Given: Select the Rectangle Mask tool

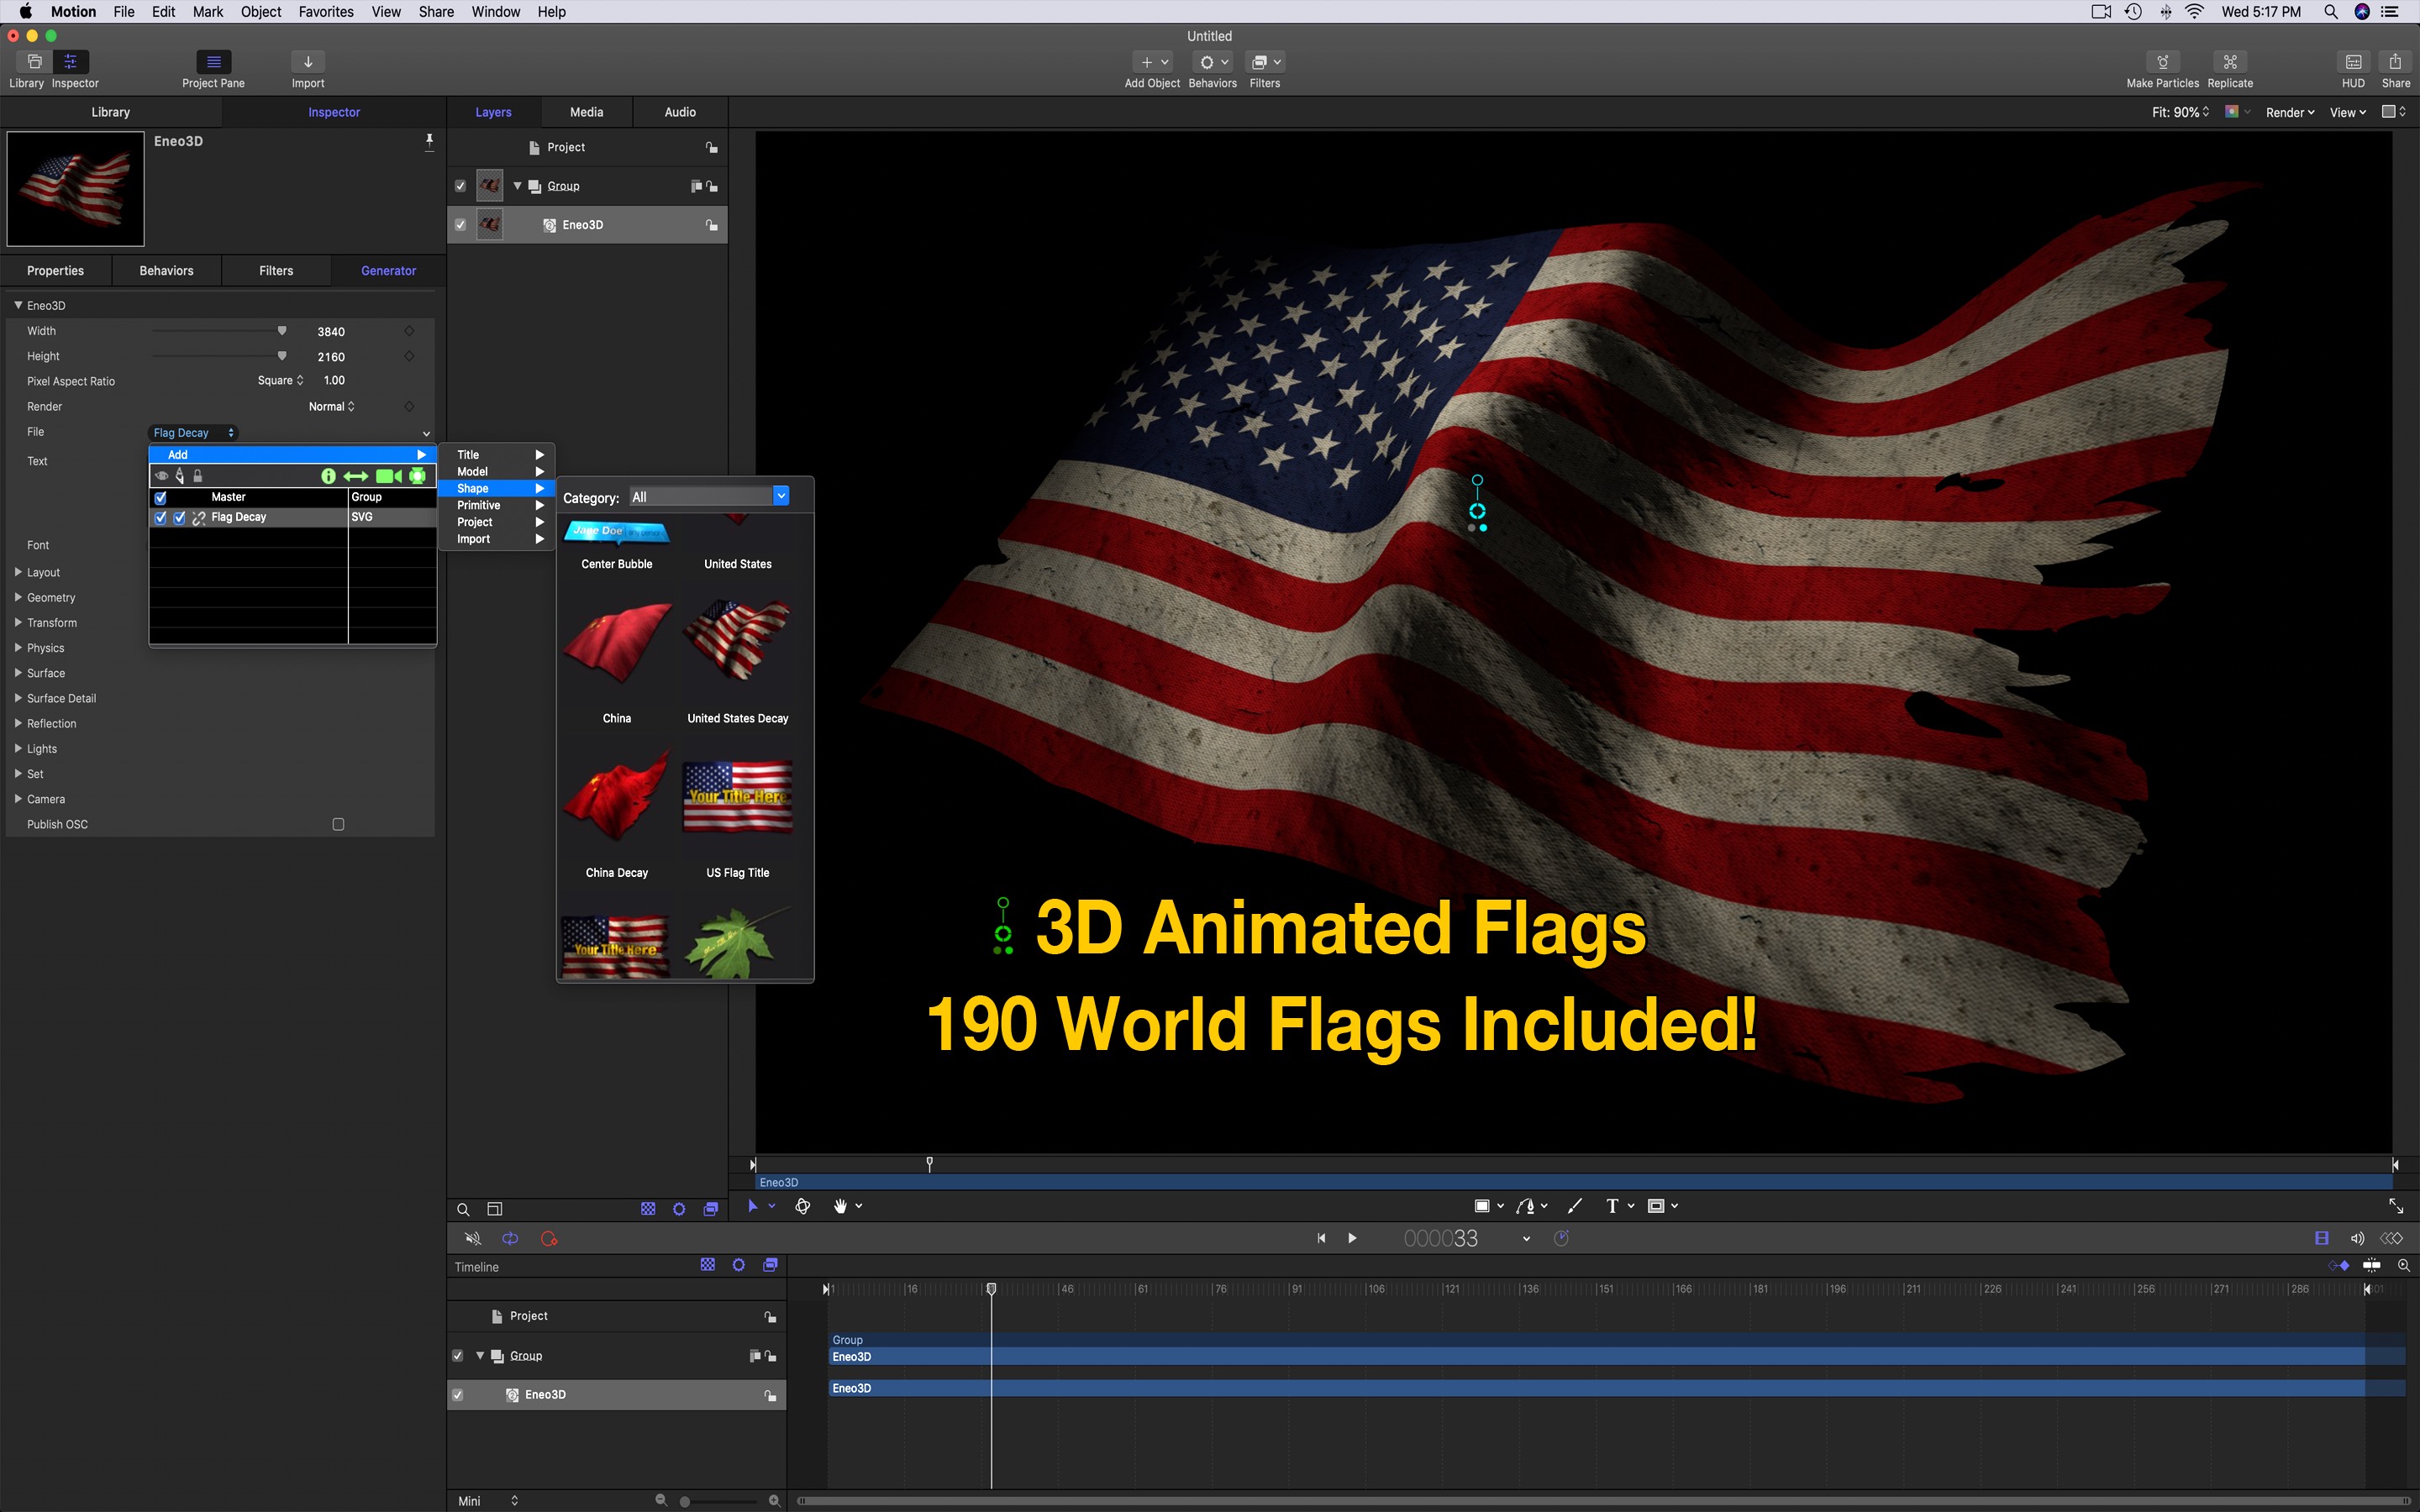Looking at the screenshot, I should (x=1656, y=1206).
